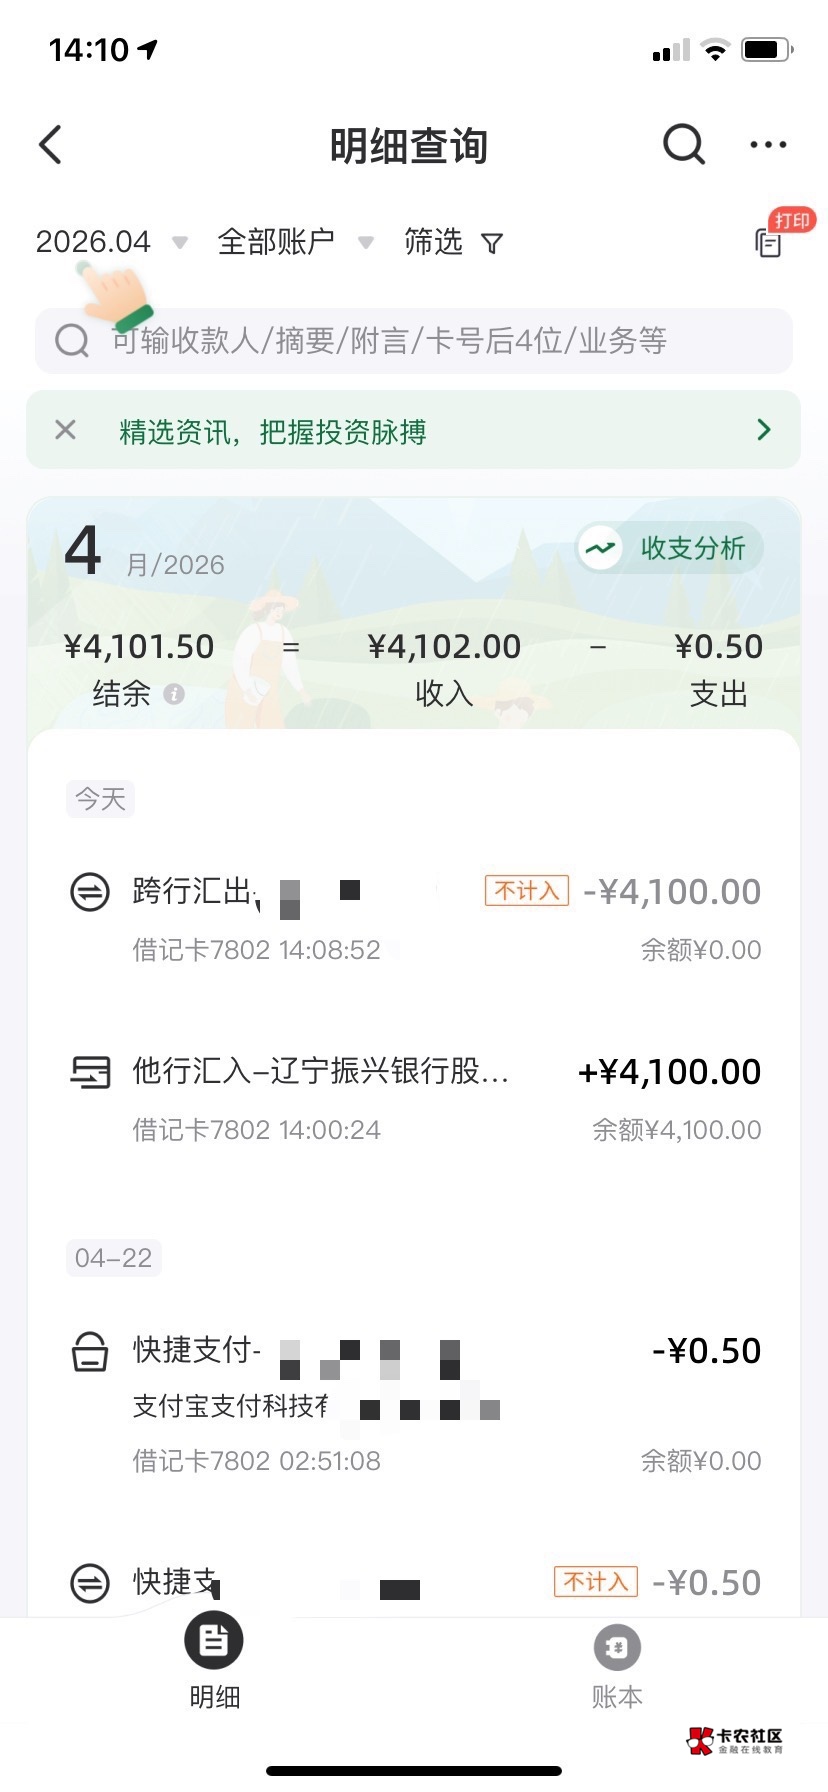Image resolution: width=828 pixels, height=1792 pixels.
Task: Open the search magnifier icon in header
Action: 684,145
